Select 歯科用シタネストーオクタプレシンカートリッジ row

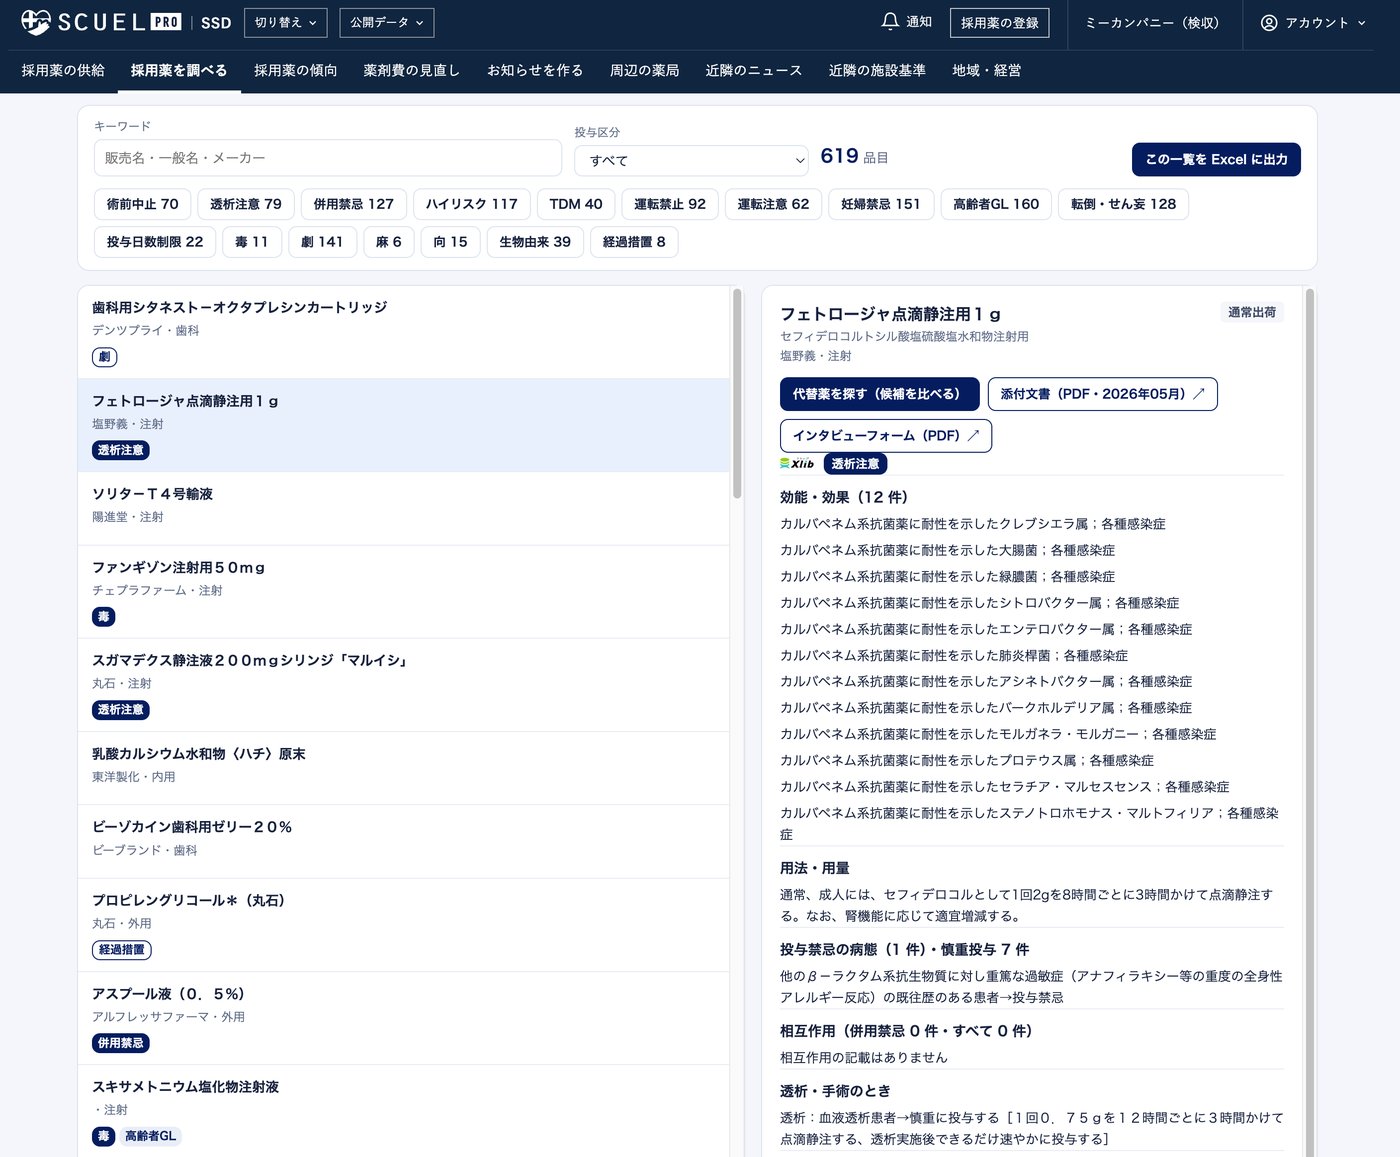click(404, 333)
